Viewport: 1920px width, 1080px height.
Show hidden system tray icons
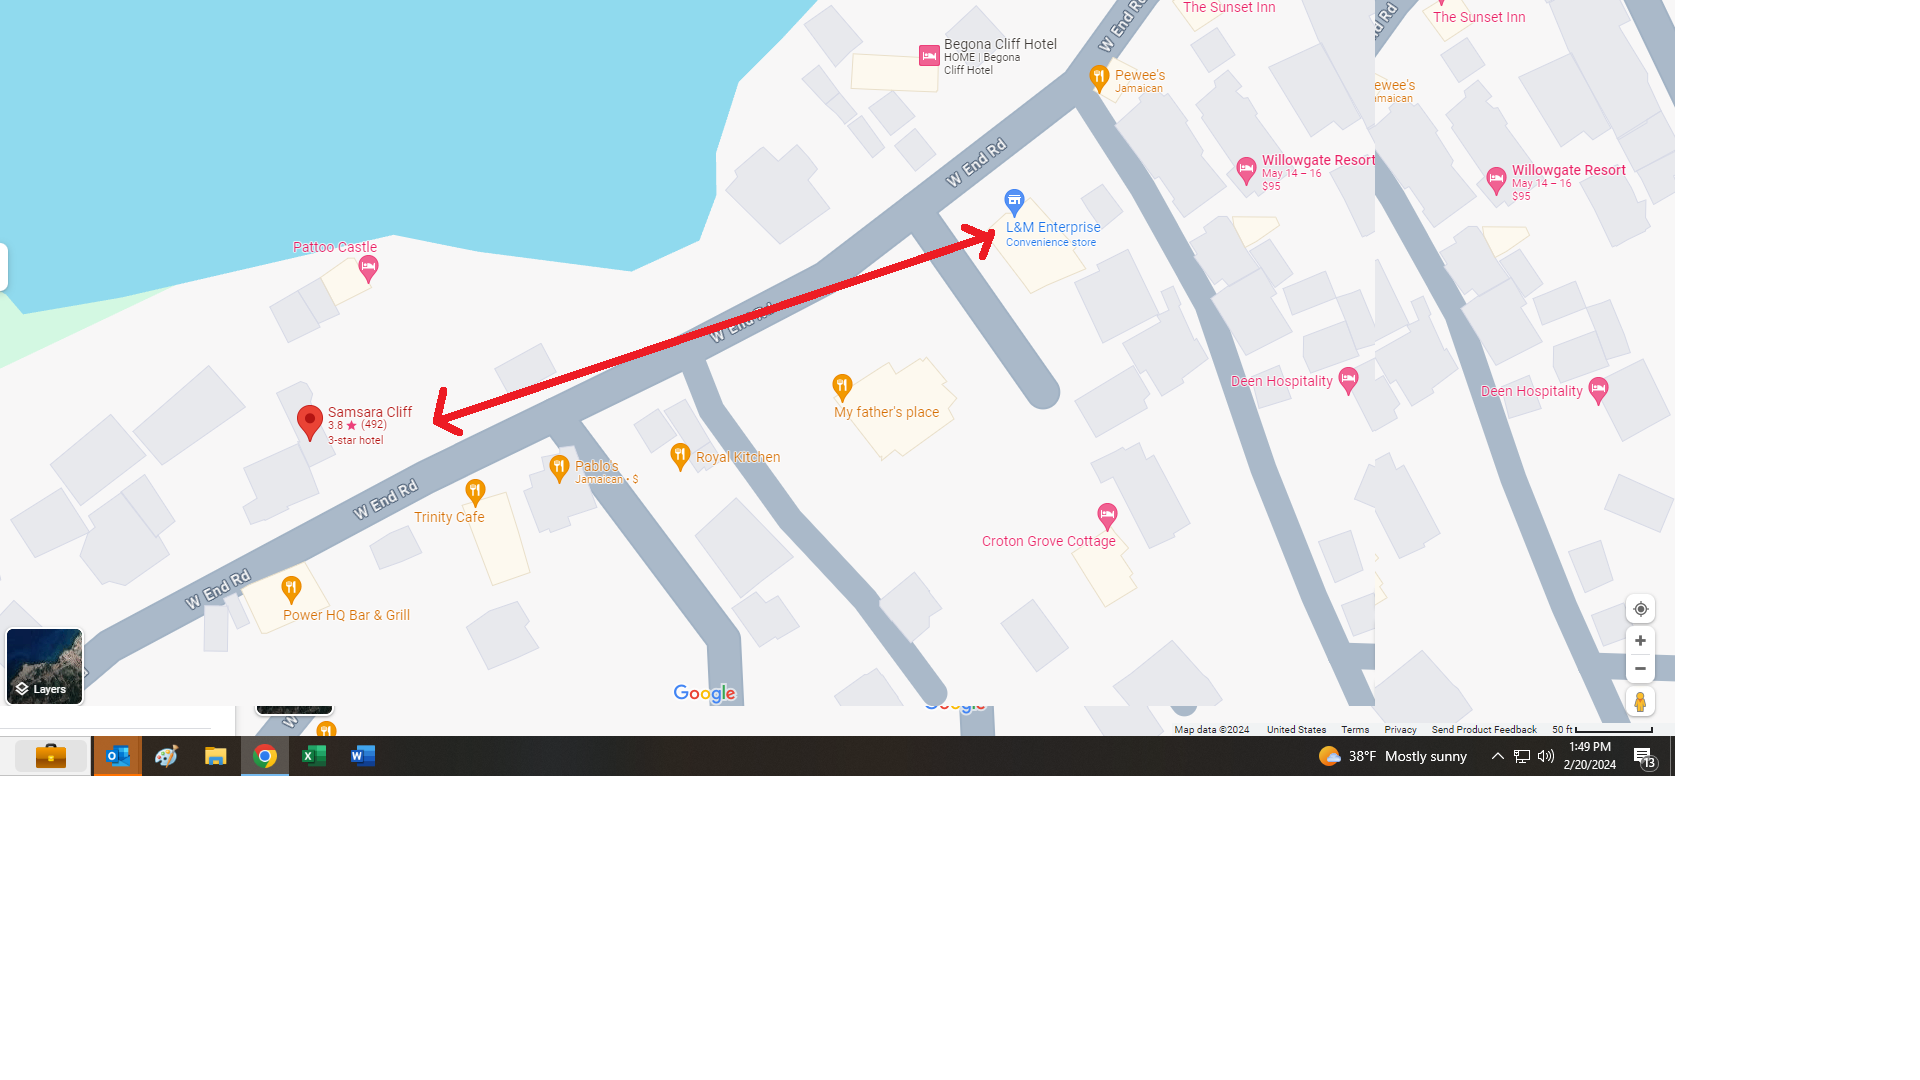click(1497, 756)
